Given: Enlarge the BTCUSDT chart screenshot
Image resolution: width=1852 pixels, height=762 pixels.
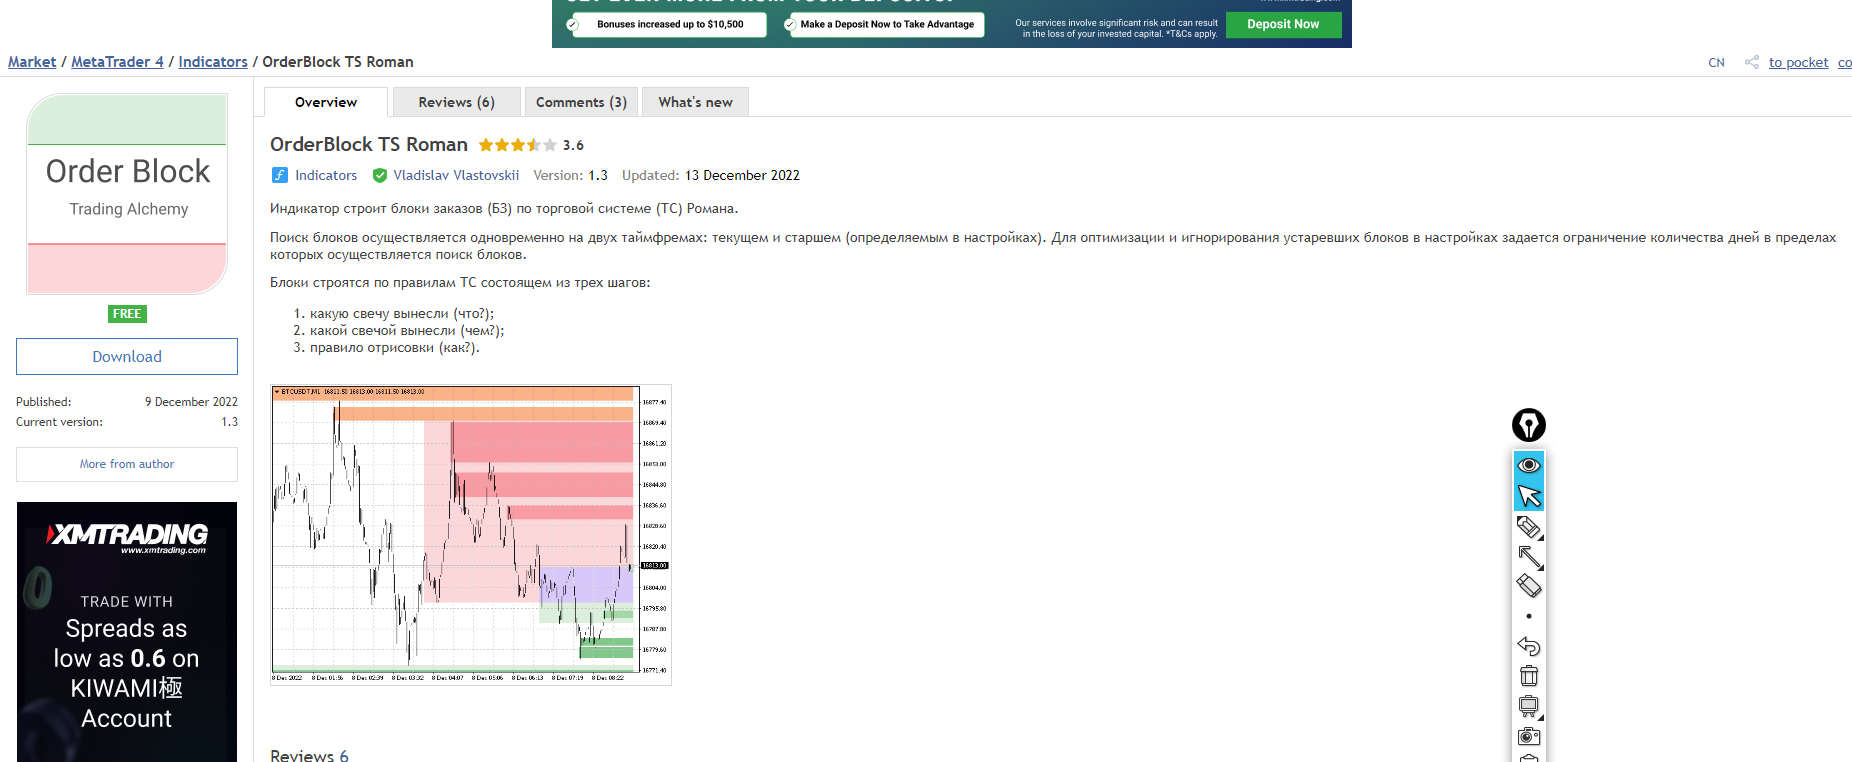Looking at the screenshot, I should 471,535.
